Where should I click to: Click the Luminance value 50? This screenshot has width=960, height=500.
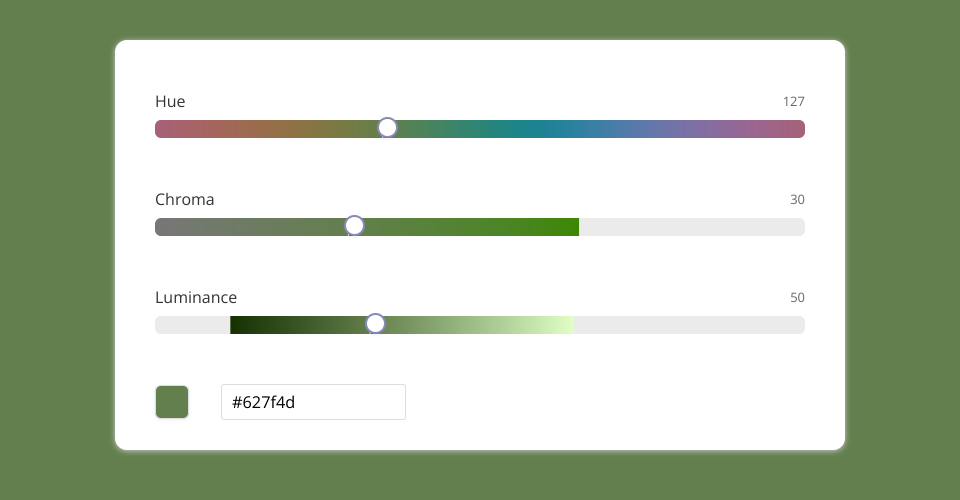[797, 298]
